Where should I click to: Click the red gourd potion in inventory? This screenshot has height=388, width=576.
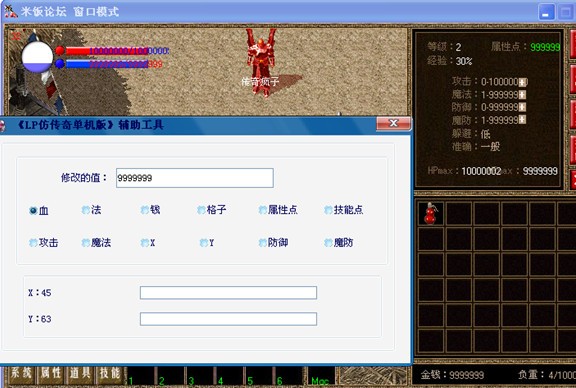(x=430, y=213)
